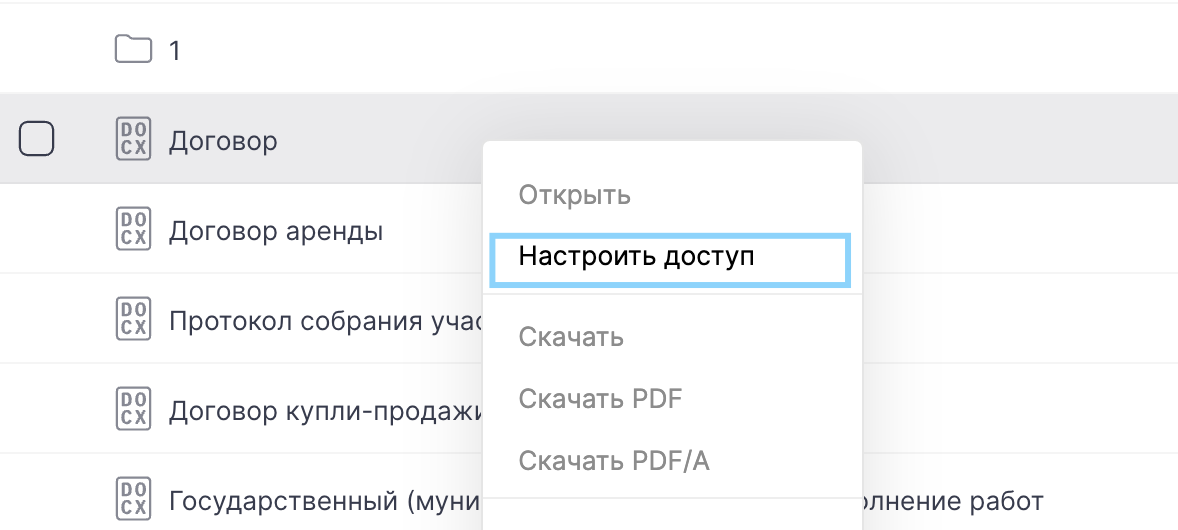This screenshot has width=1178, height=530.
Task: Pick Скачать PDF from the context menu
Action: pyautogui.click(x=600, y=399)
